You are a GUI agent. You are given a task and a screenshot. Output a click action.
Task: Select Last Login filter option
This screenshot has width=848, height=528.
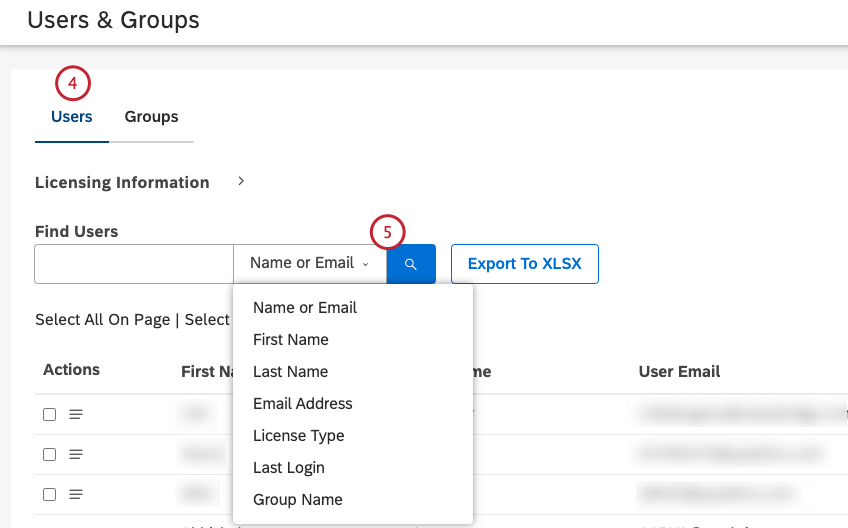click(x=289, y=468)
